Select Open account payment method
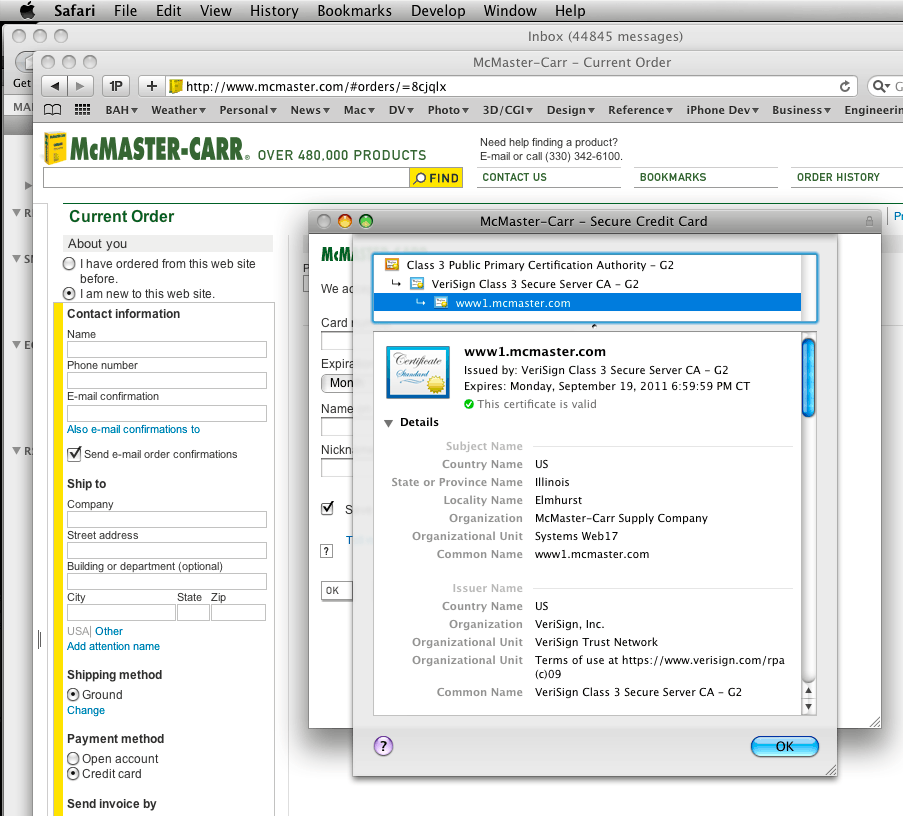 tap(73, 758)
